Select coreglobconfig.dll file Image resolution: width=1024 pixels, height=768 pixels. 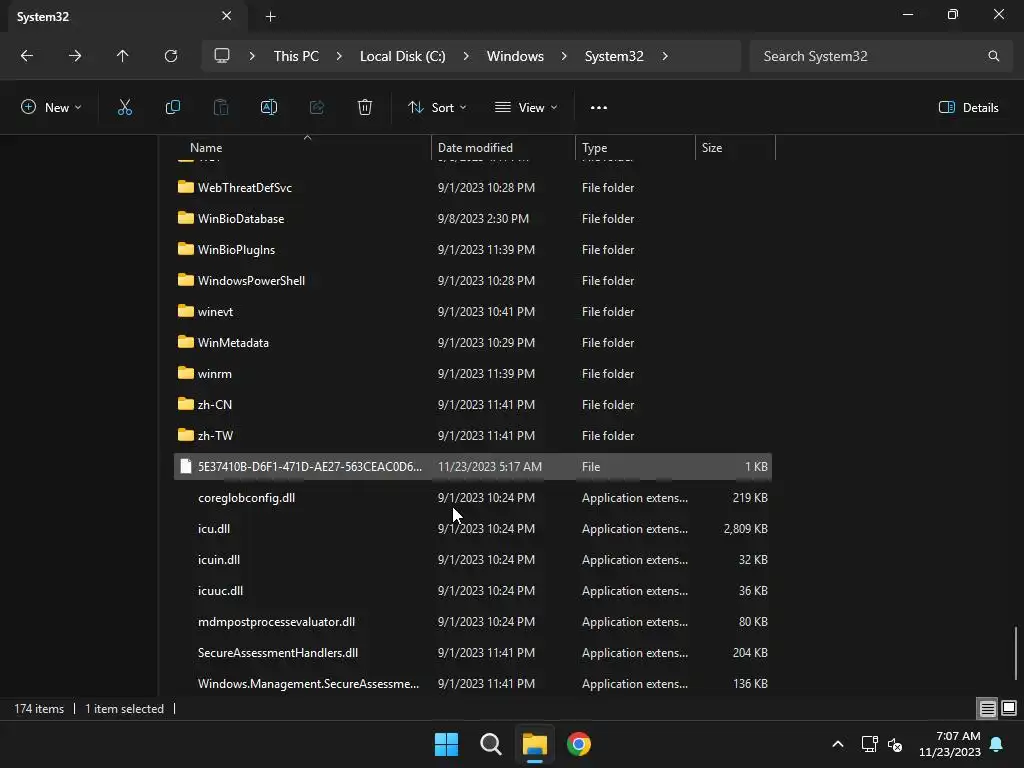(x=473, y=498)
